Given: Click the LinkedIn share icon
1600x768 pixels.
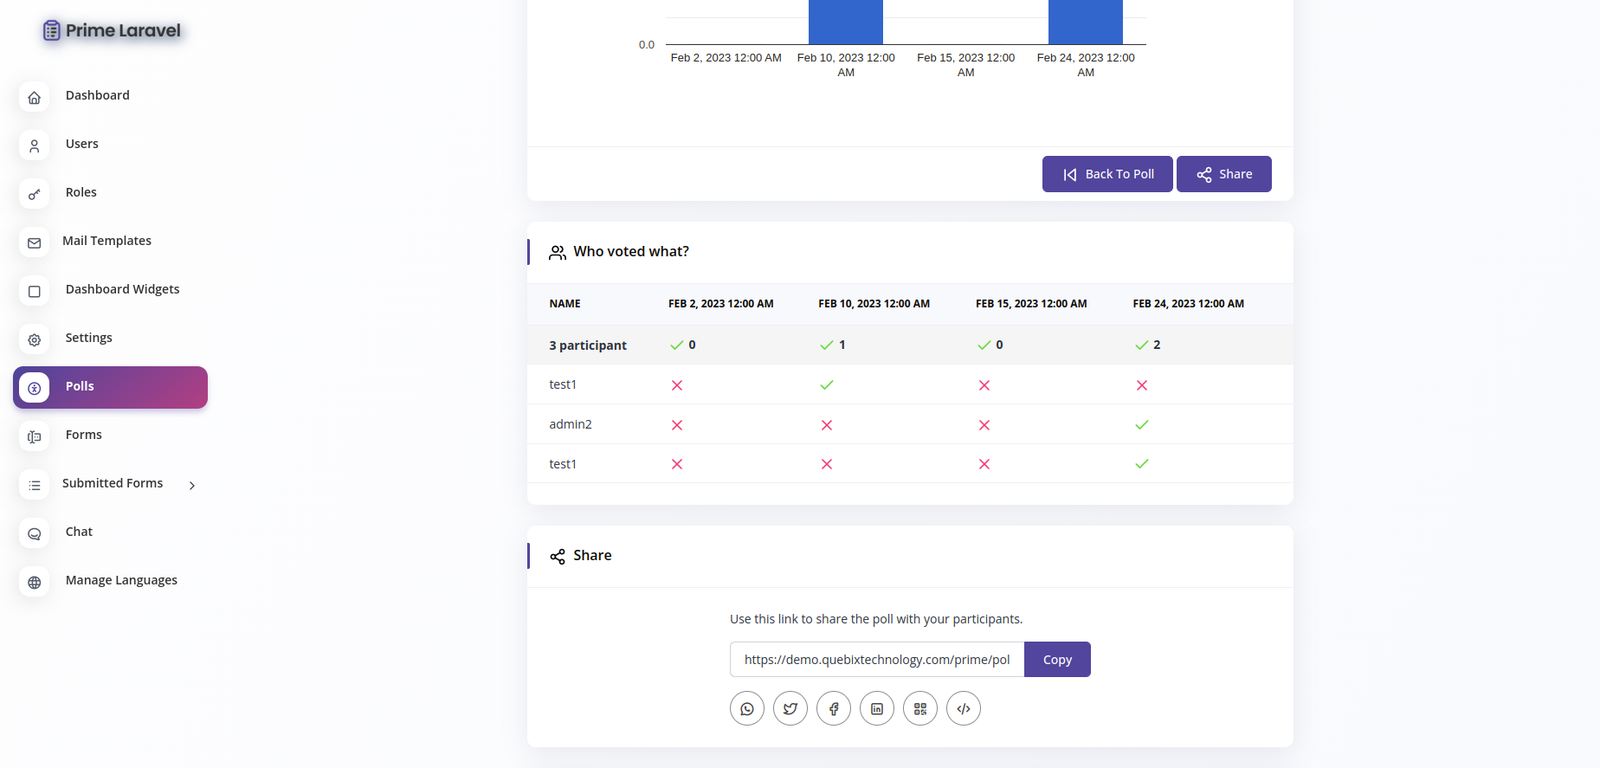Looking at the screenshot, I should pos(877,708).
